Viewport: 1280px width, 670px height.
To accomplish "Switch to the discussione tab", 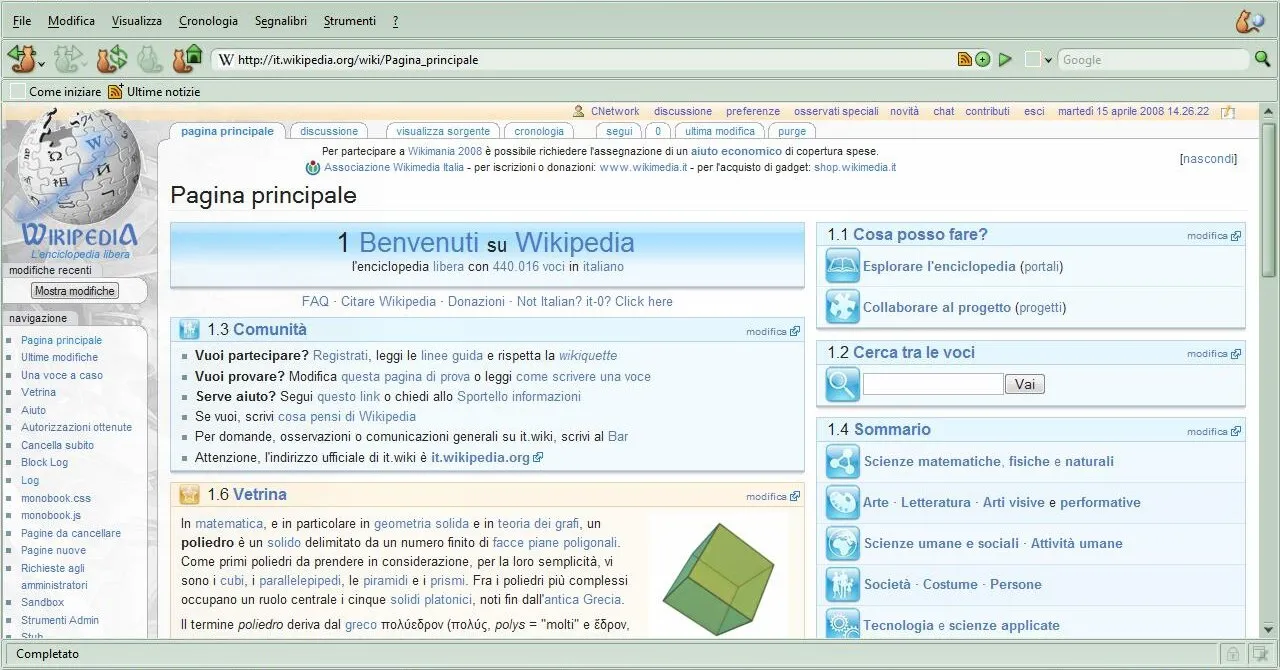I will coord(329,131).
